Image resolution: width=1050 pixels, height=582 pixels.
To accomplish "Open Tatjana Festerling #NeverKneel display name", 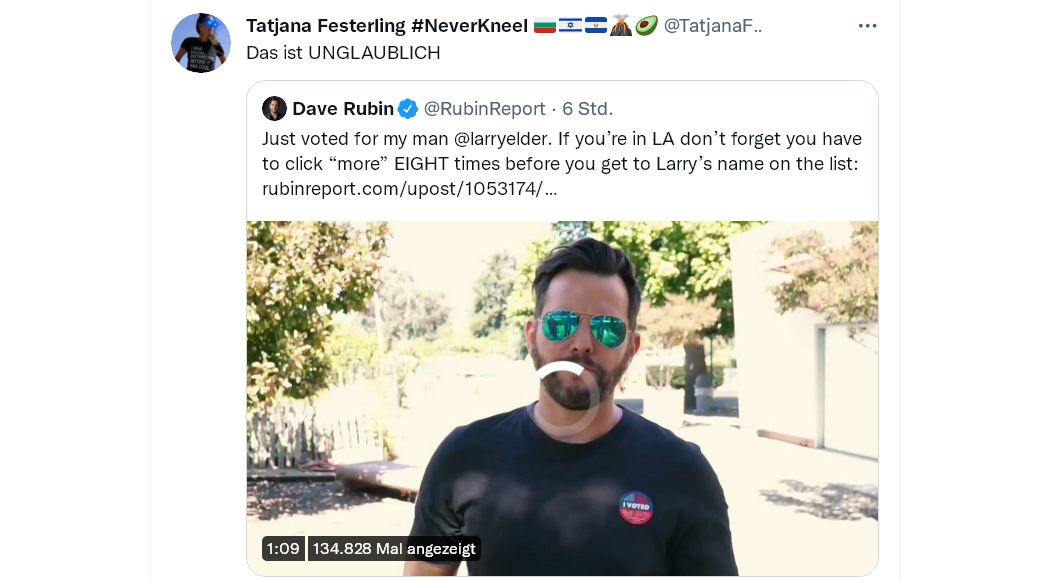I will click(x=387, y=25).
